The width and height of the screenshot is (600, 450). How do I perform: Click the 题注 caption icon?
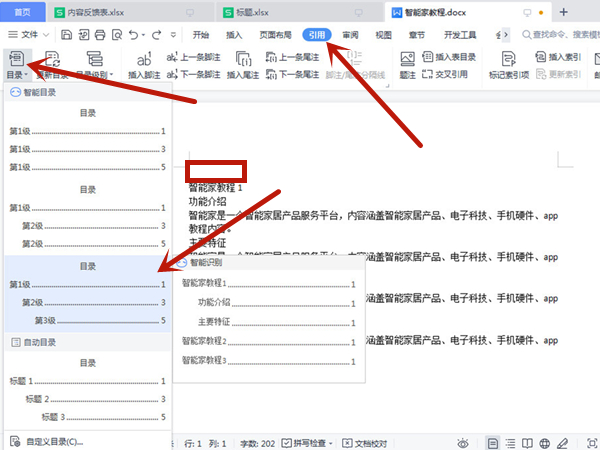click(x=408, y=59)
